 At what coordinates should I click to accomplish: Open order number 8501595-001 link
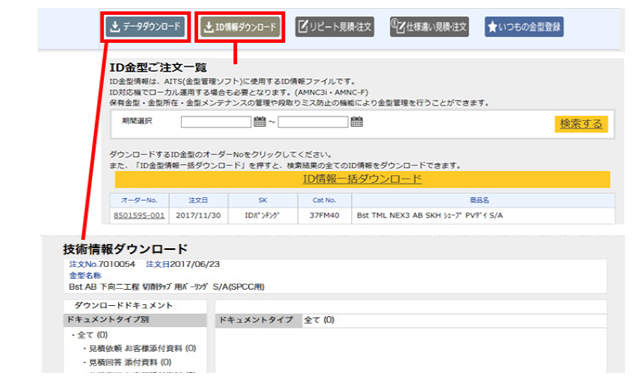tap(139, 216)
